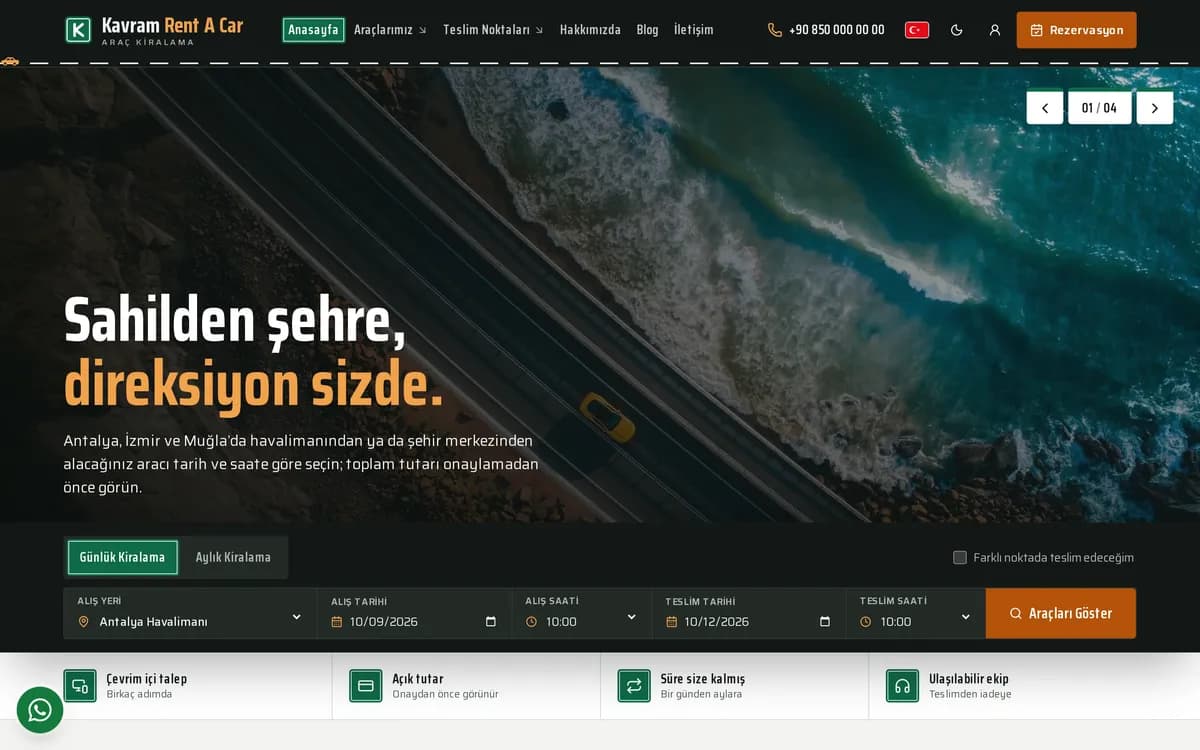Click the 'Birkaç adımda' subtitle text

tap(140, 694)
